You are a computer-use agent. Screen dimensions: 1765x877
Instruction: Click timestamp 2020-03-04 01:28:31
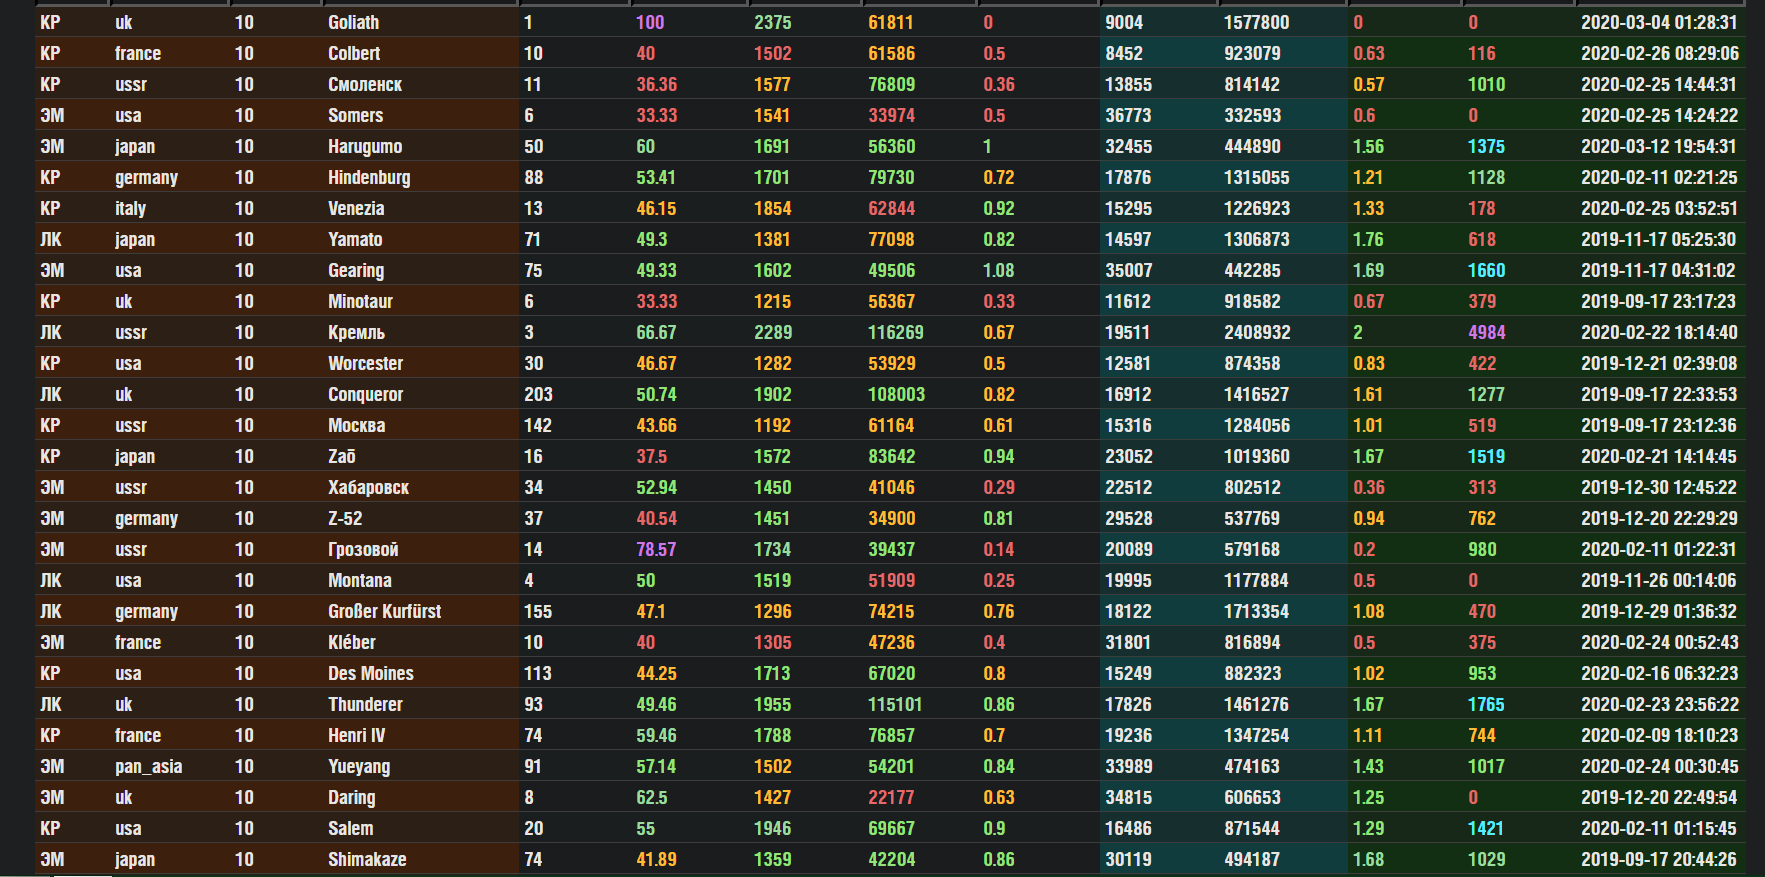[1659, 22]
